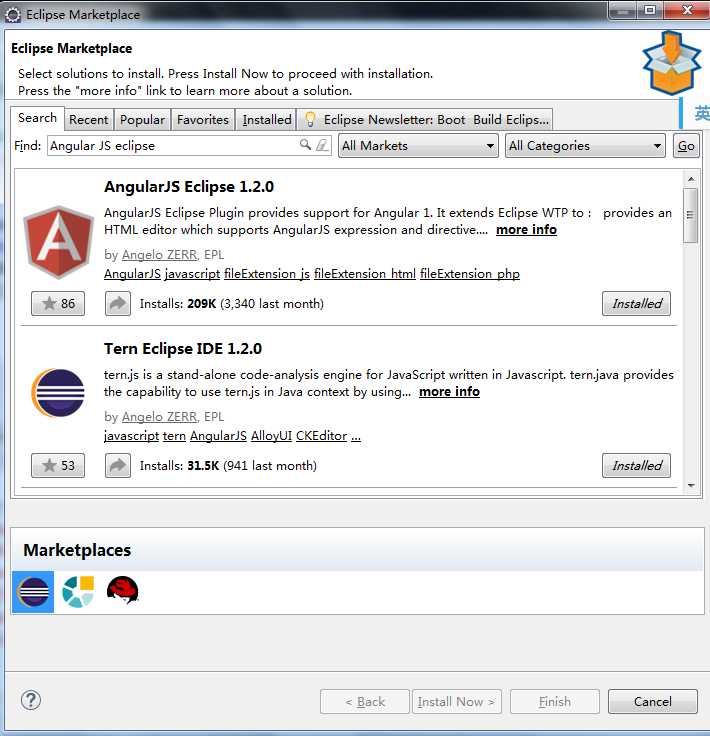Click the Go button

(686, 146)
